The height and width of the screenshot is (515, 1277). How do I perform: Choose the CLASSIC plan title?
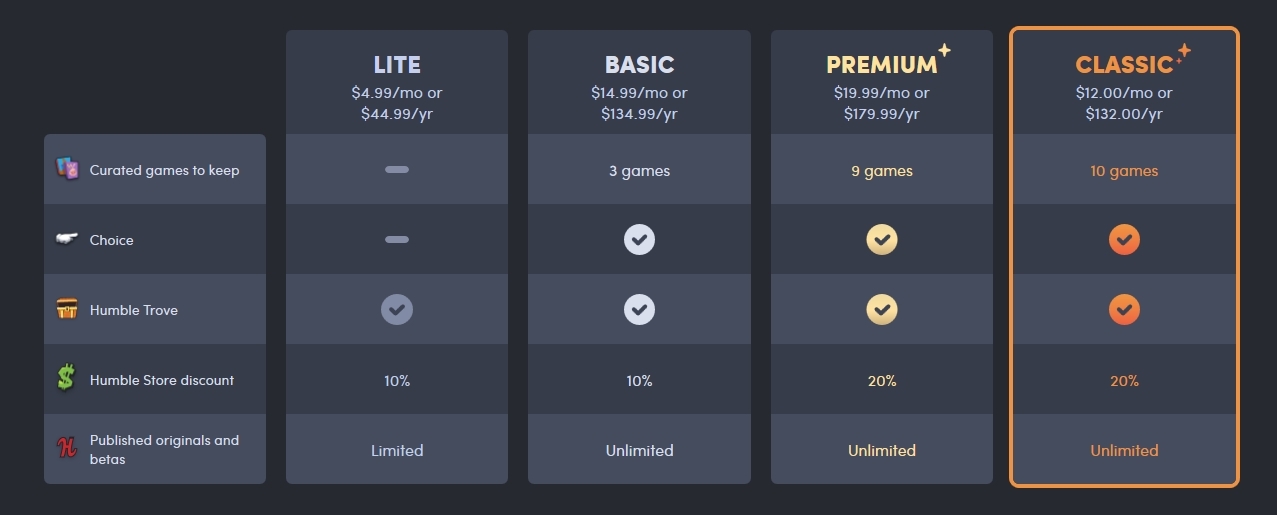1123,65
